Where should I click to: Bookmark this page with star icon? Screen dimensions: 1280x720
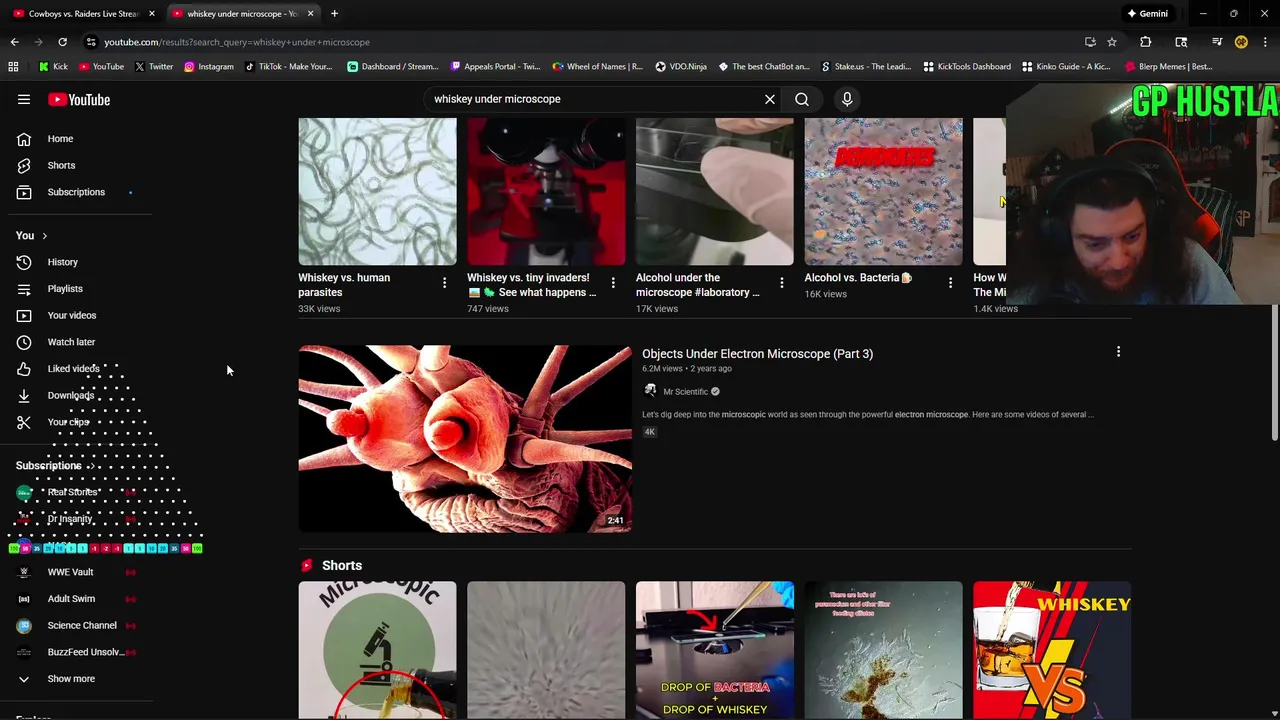coord(1111,42)
